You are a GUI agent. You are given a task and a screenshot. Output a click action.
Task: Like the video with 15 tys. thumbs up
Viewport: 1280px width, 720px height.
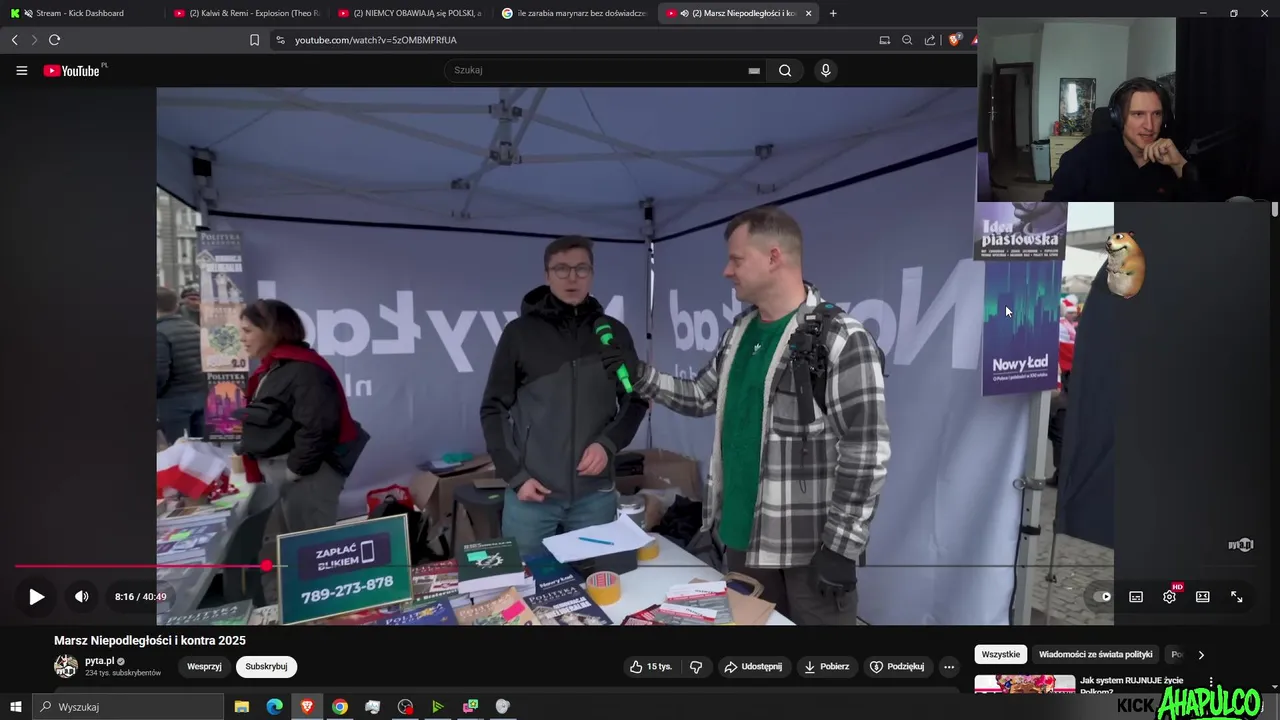pos(650,666)
